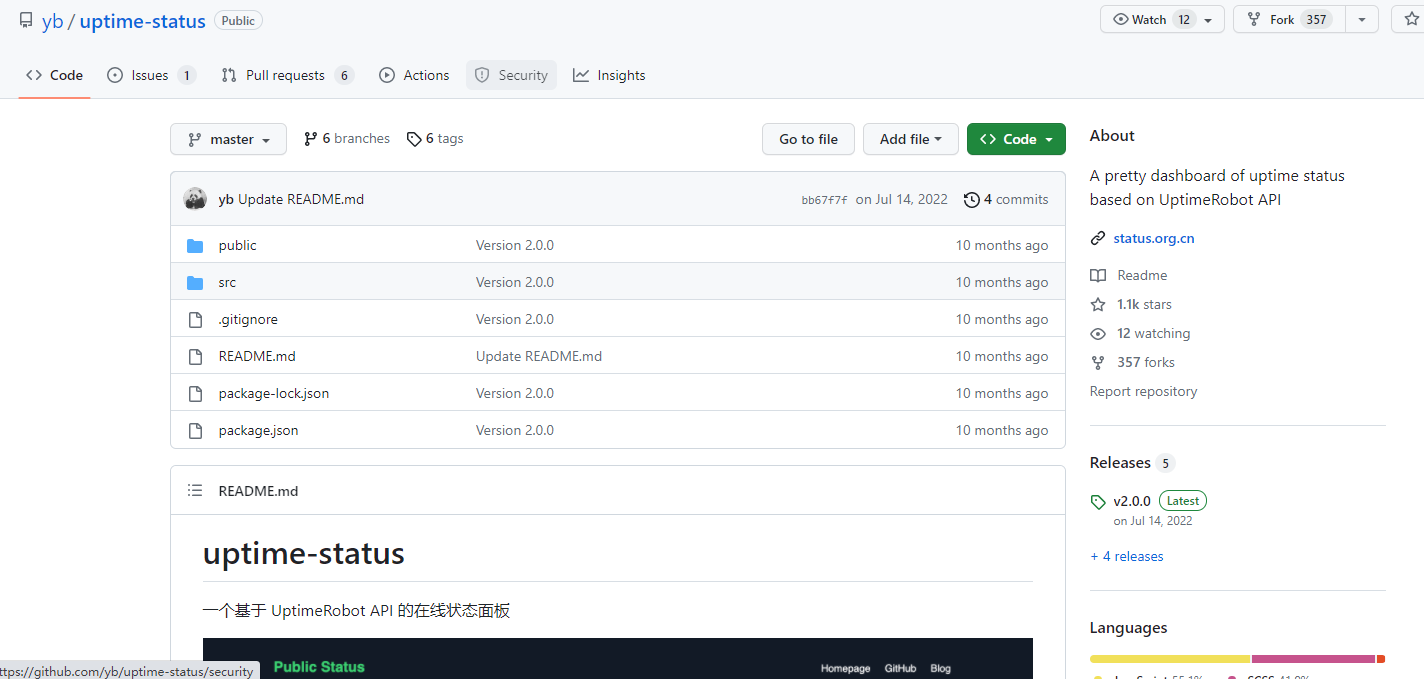1424x679 pixels.
Task: Click the package-lock.json file icon
Action: click(195, 393)
